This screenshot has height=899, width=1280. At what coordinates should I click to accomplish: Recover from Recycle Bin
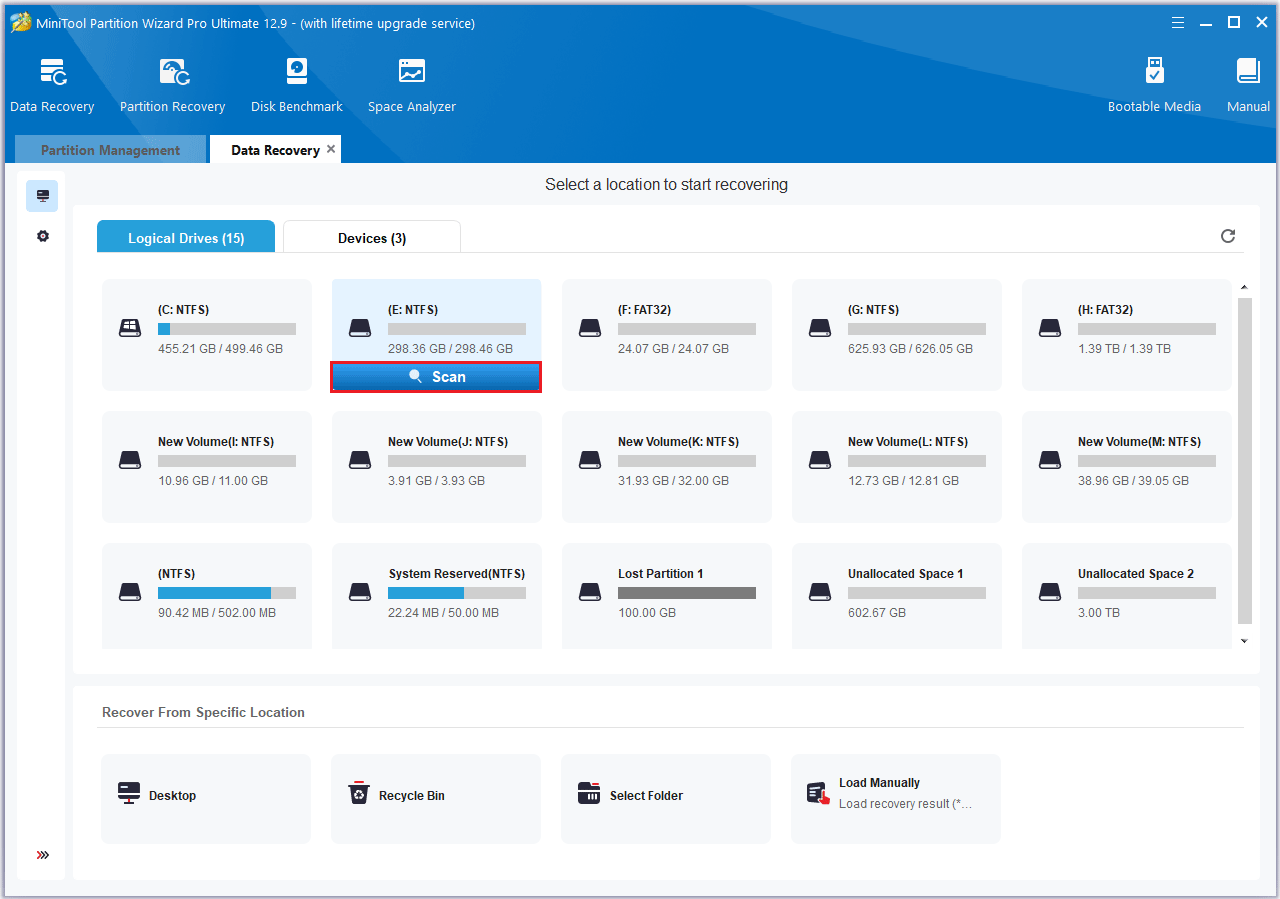click(436, 798)
